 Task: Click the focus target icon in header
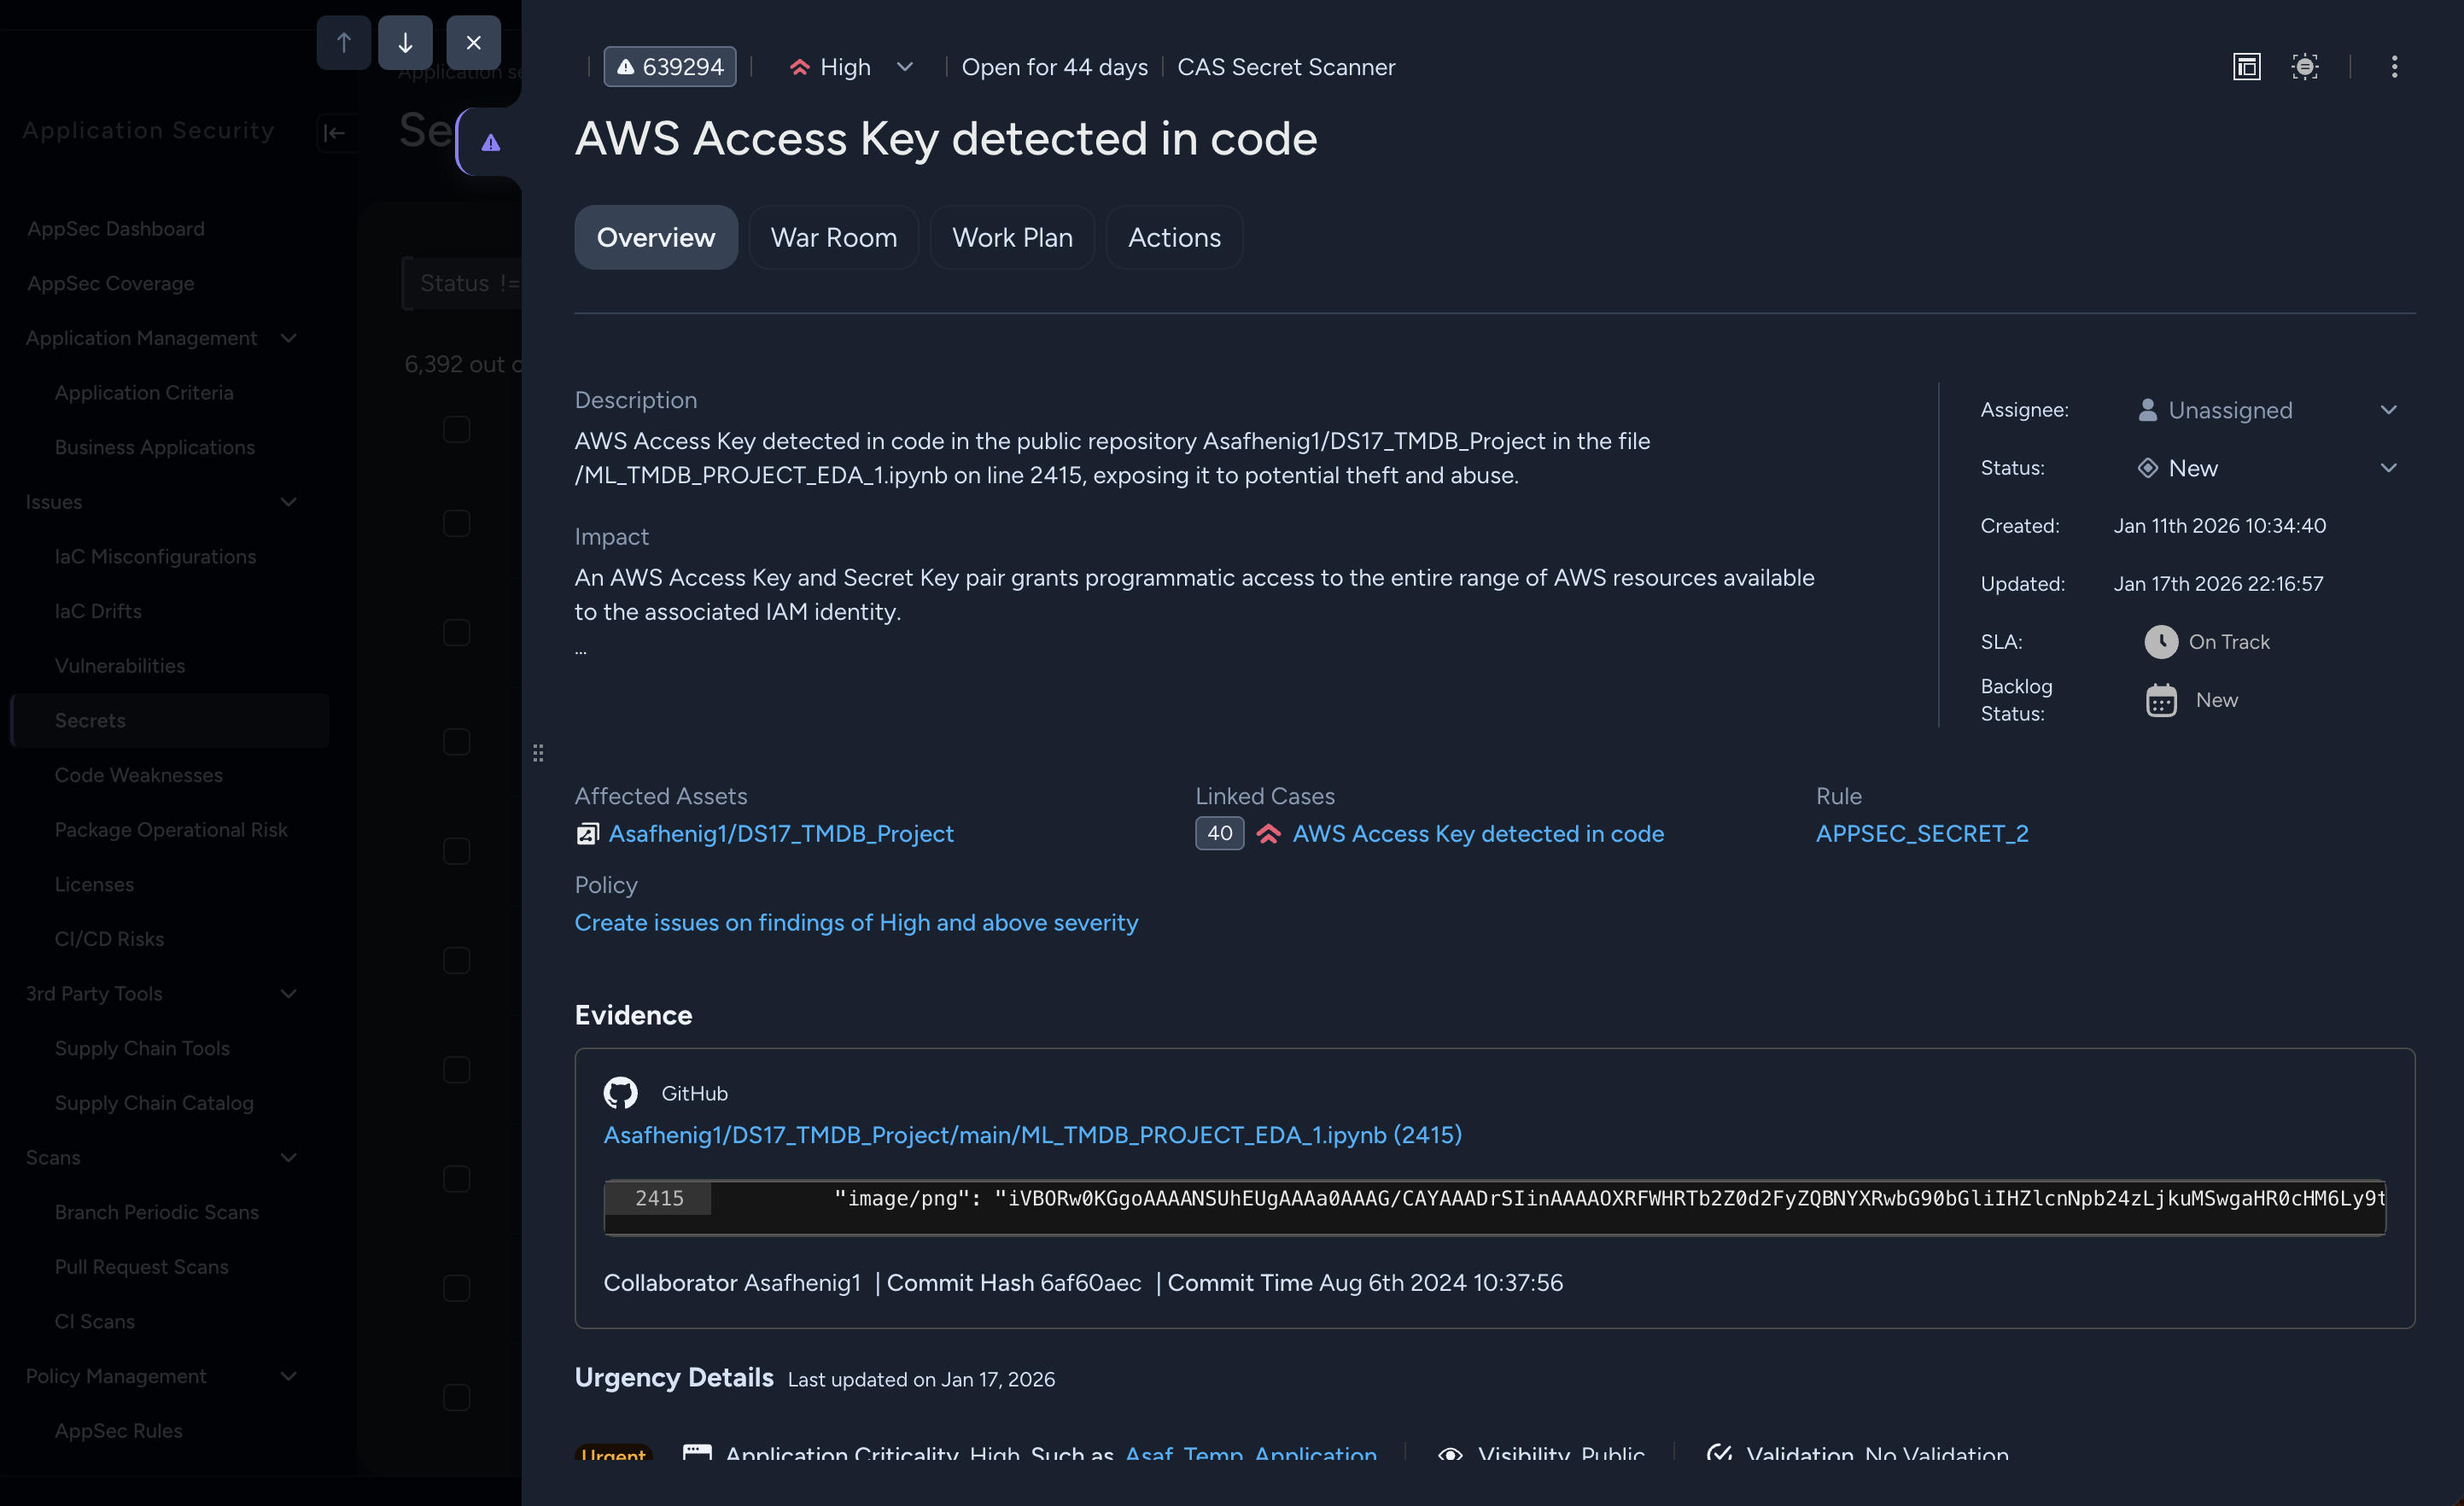click(x=2305, y=67)
